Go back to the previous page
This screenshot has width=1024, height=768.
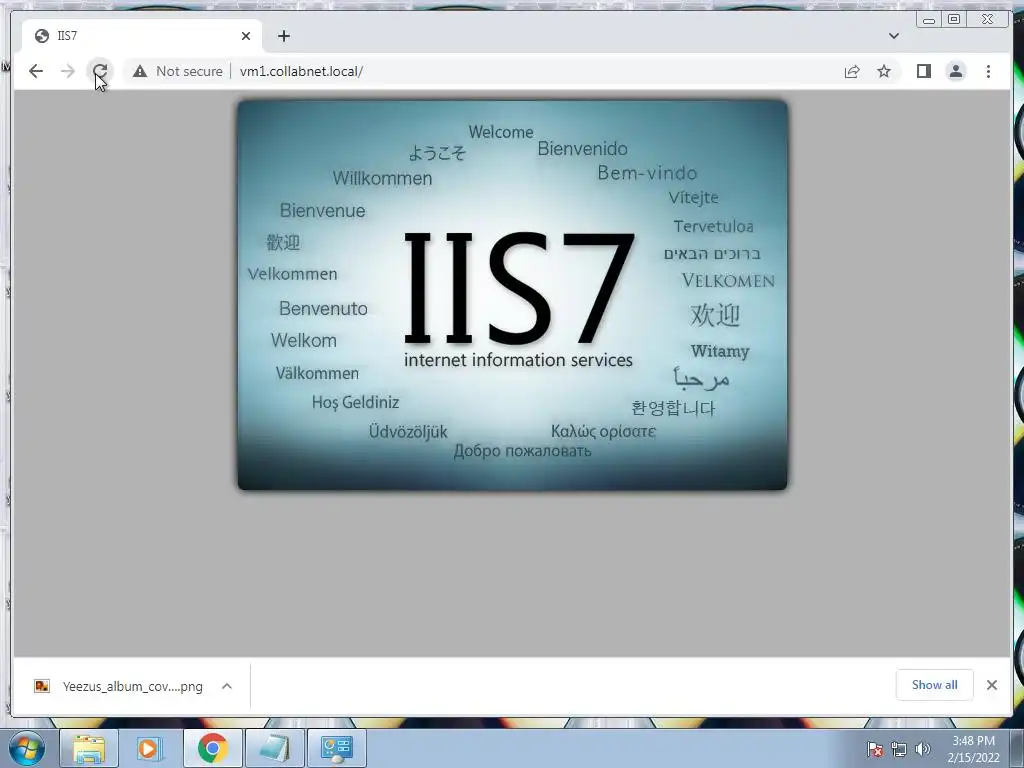click(36, 71)
